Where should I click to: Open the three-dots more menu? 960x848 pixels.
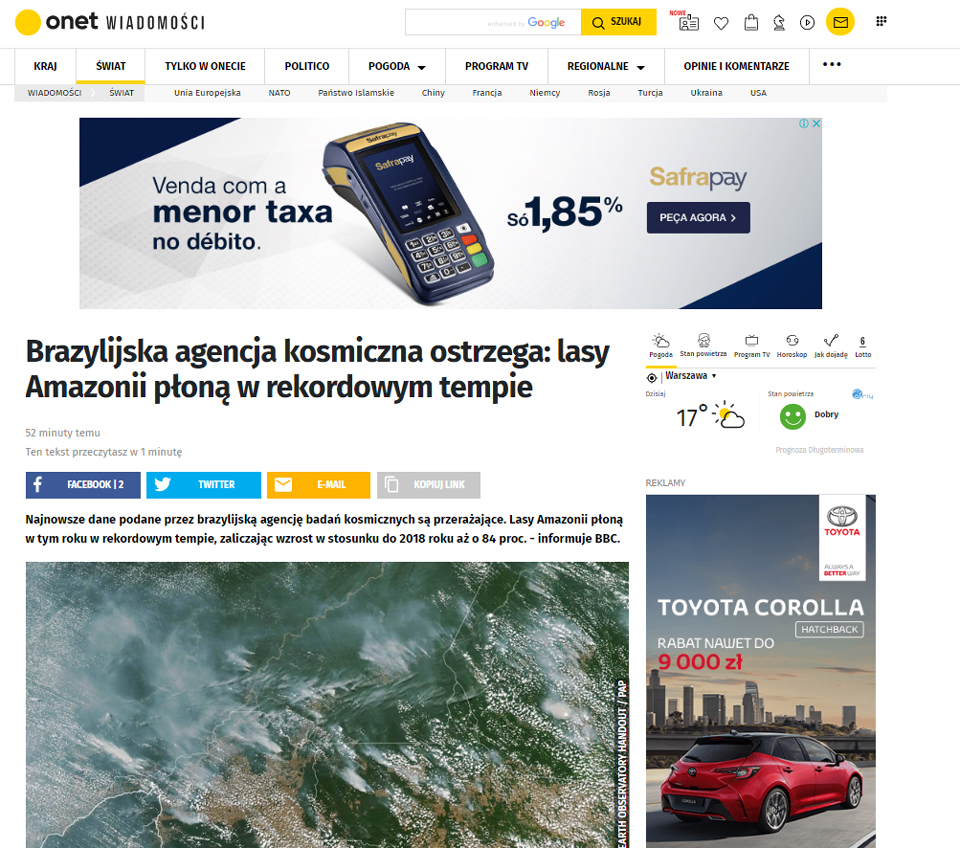click(x=831, y=64)
